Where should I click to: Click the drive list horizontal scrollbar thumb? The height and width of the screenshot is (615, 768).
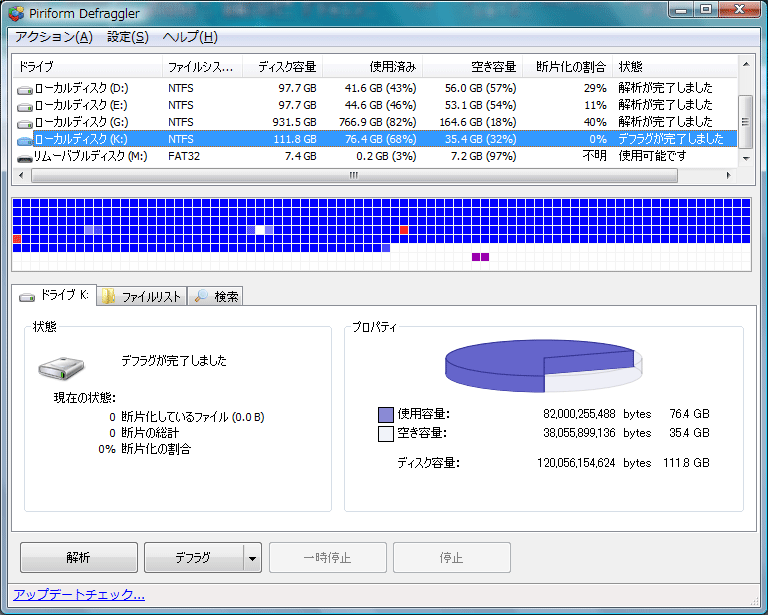pyautogui.click(x=354, y=175)
